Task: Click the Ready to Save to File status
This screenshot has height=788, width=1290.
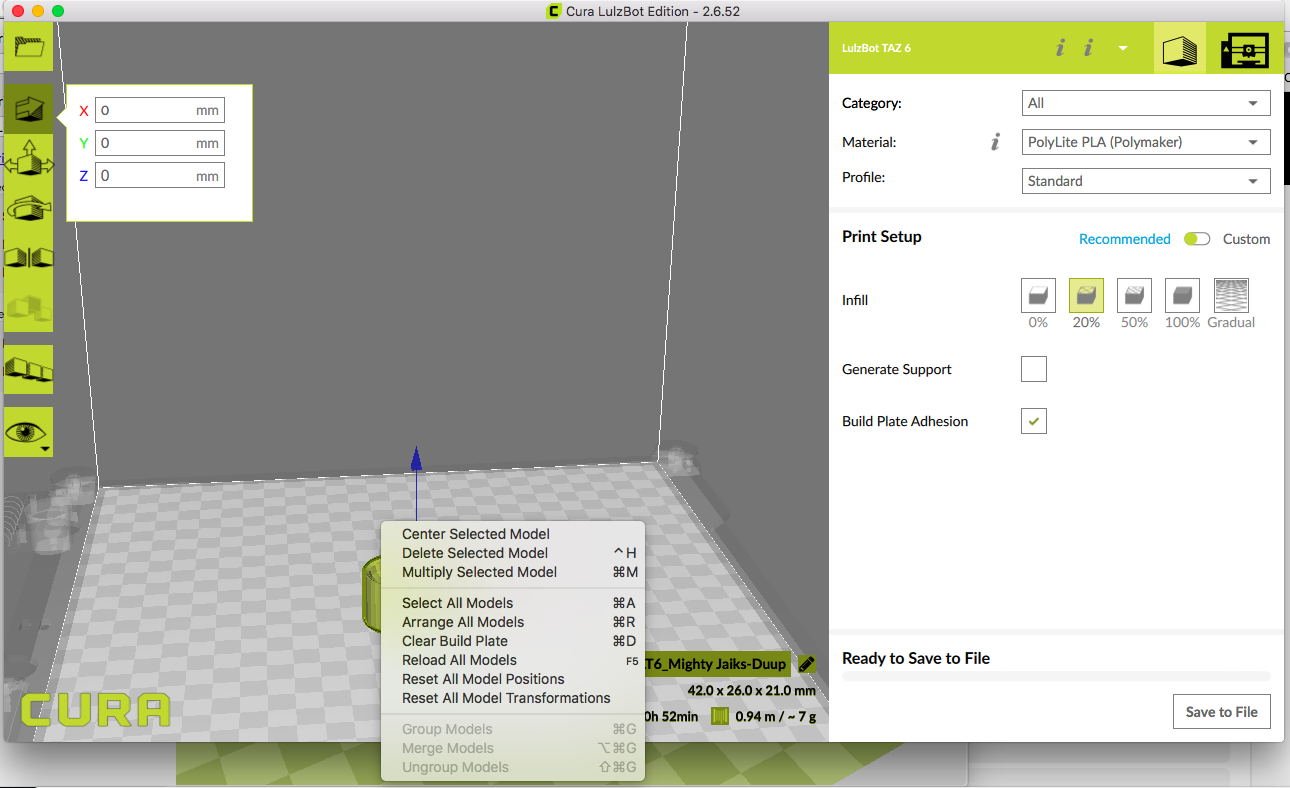Action: [x=916, y=658]
